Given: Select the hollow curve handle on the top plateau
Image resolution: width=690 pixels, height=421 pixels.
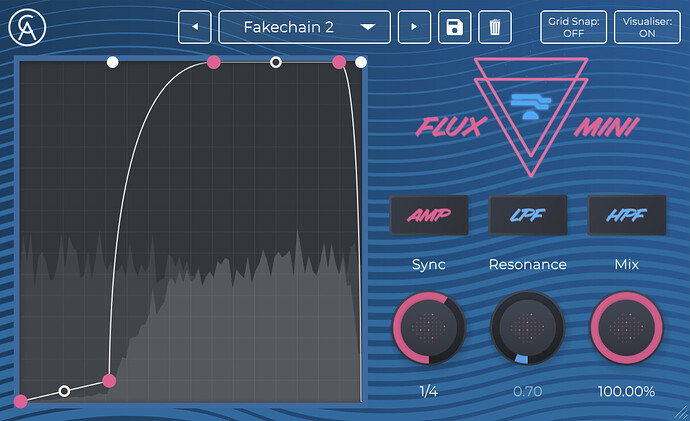Looking at the screenshot, I should tap(276, 62).
